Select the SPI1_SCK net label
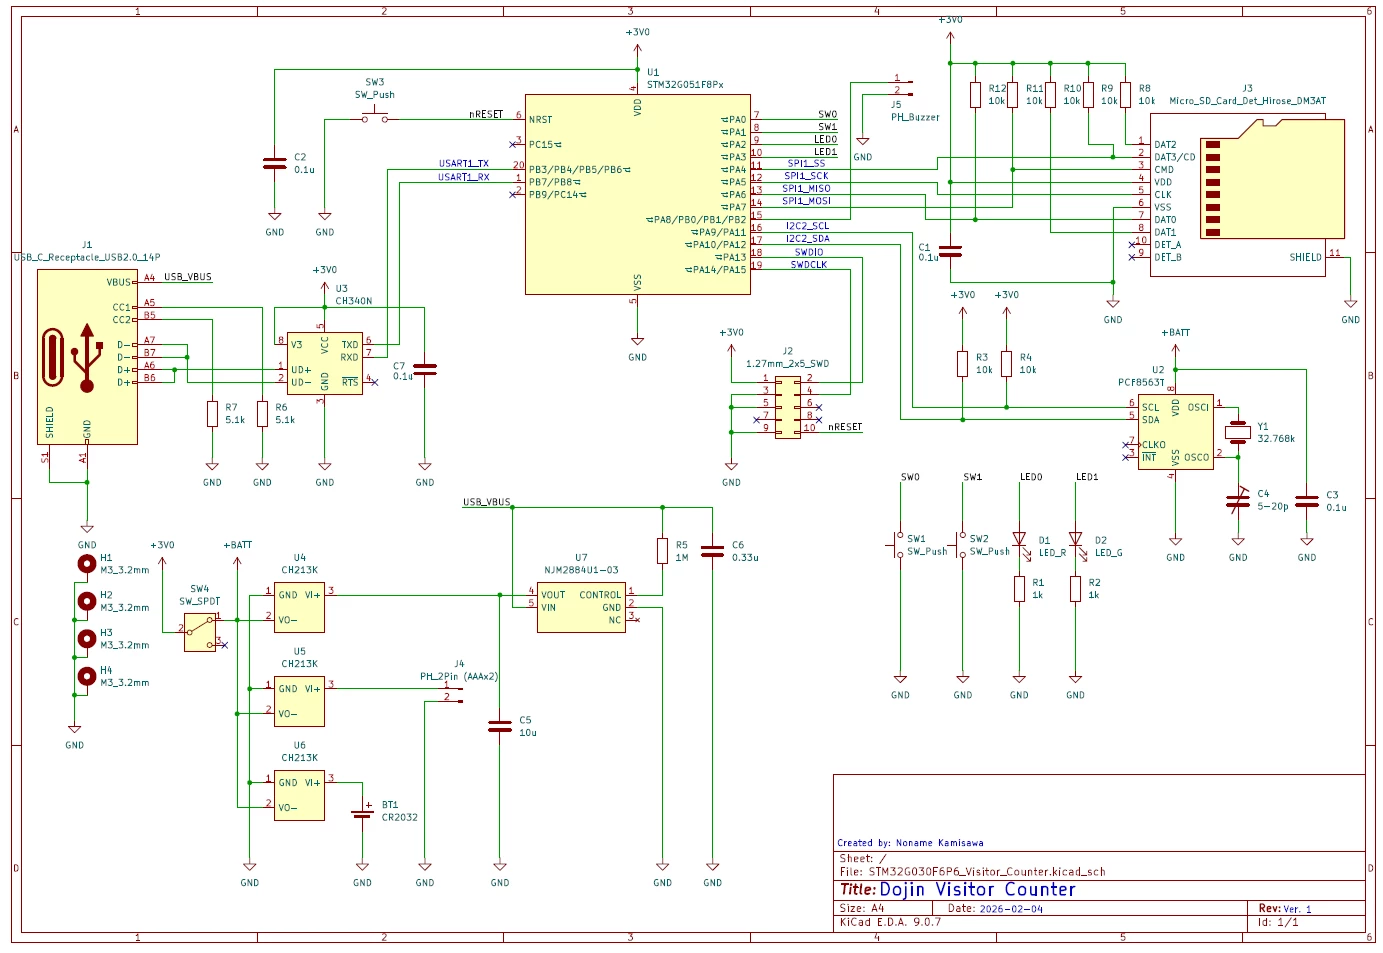1383x953 pixels. [806, 176]
